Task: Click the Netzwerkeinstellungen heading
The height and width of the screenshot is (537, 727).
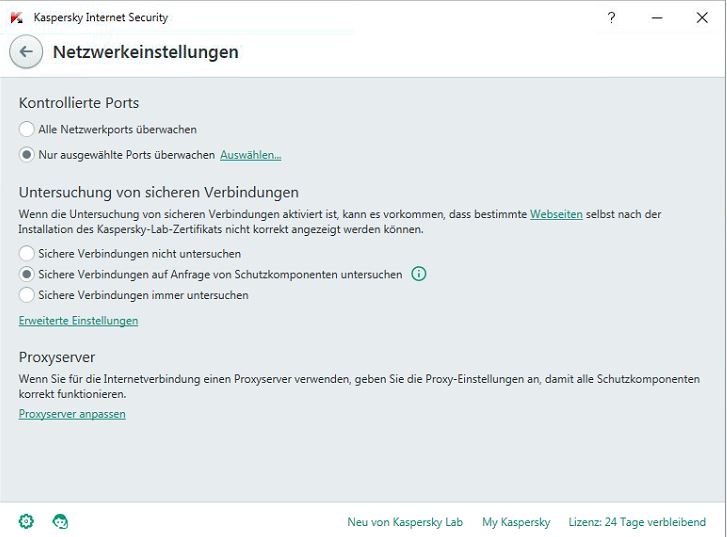Action: (146, 51)
